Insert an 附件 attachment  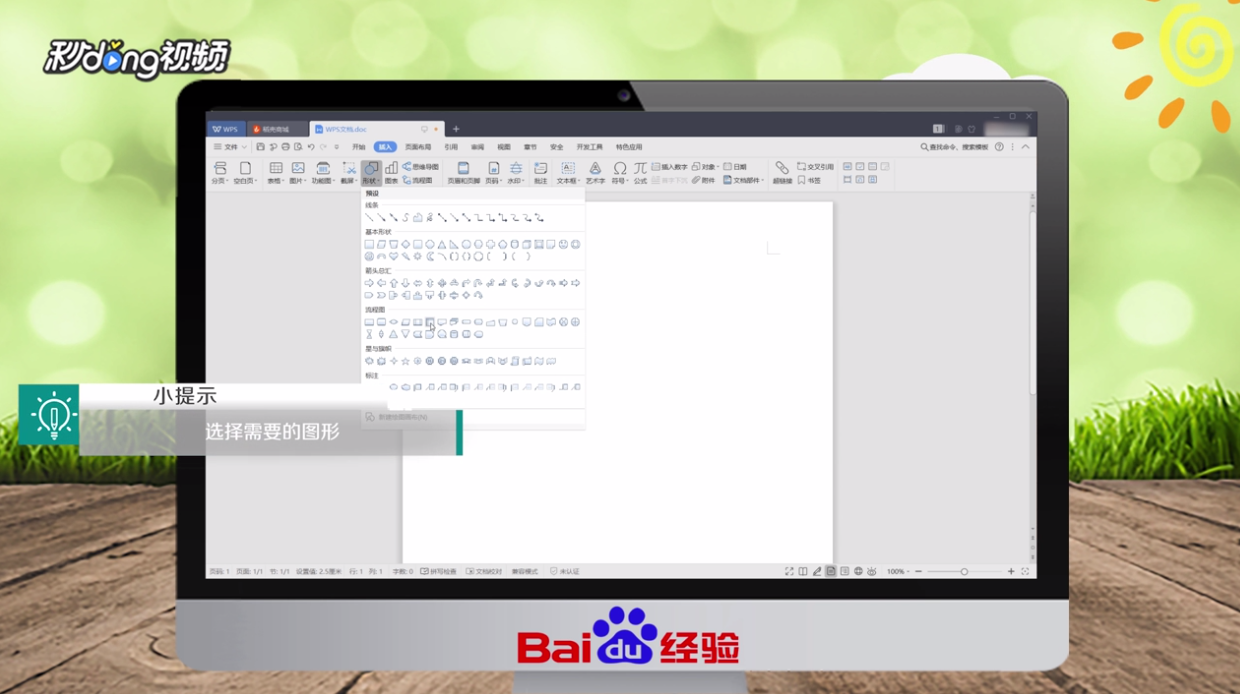pyautogui.click(x=704, y=180)
